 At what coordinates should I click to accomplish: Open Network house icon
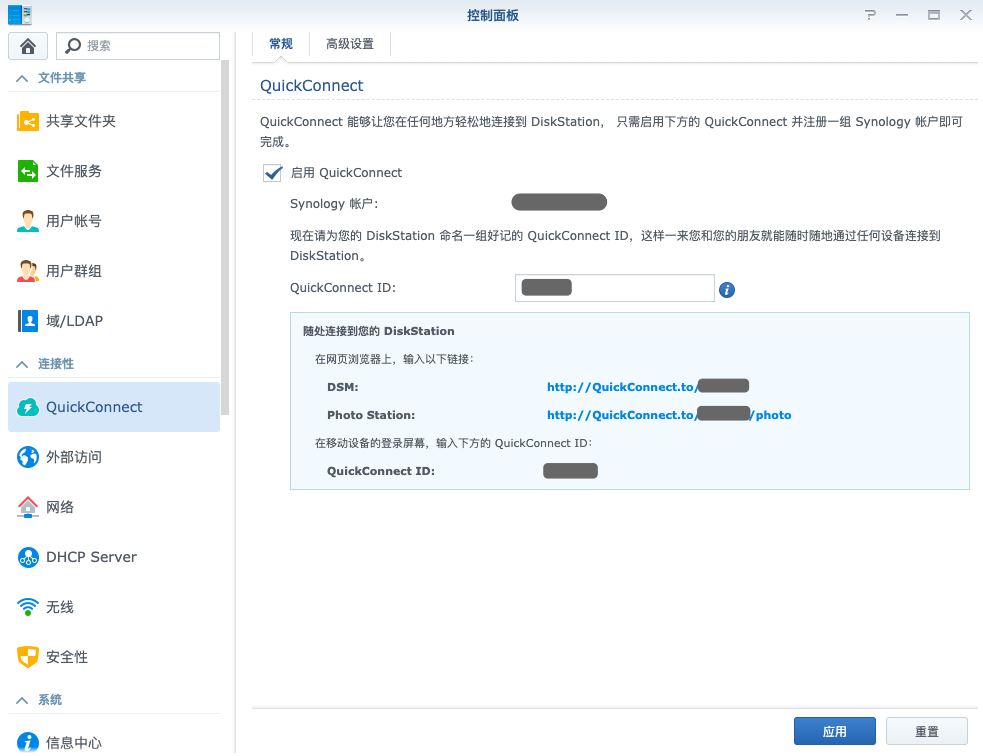pyautogui.click(x=28, y=507)
